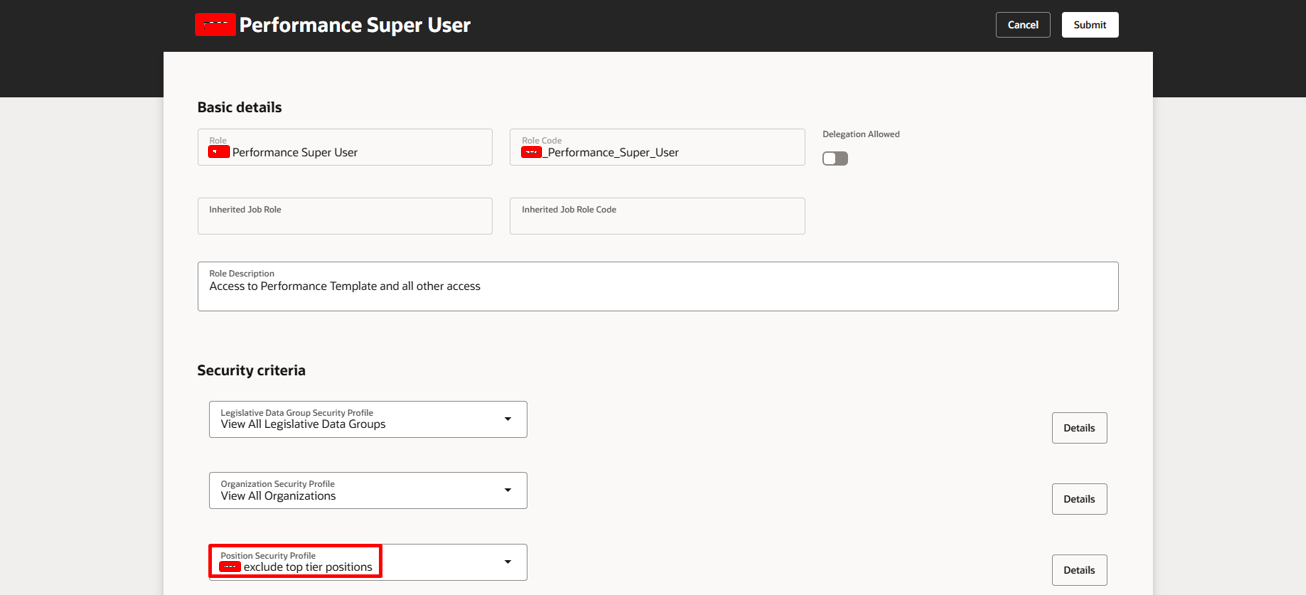Image resolution: width=1306 pixels, height=595 pixels.
Task: Click the Security criteria section heading
Action: click(x=251, y=370)
